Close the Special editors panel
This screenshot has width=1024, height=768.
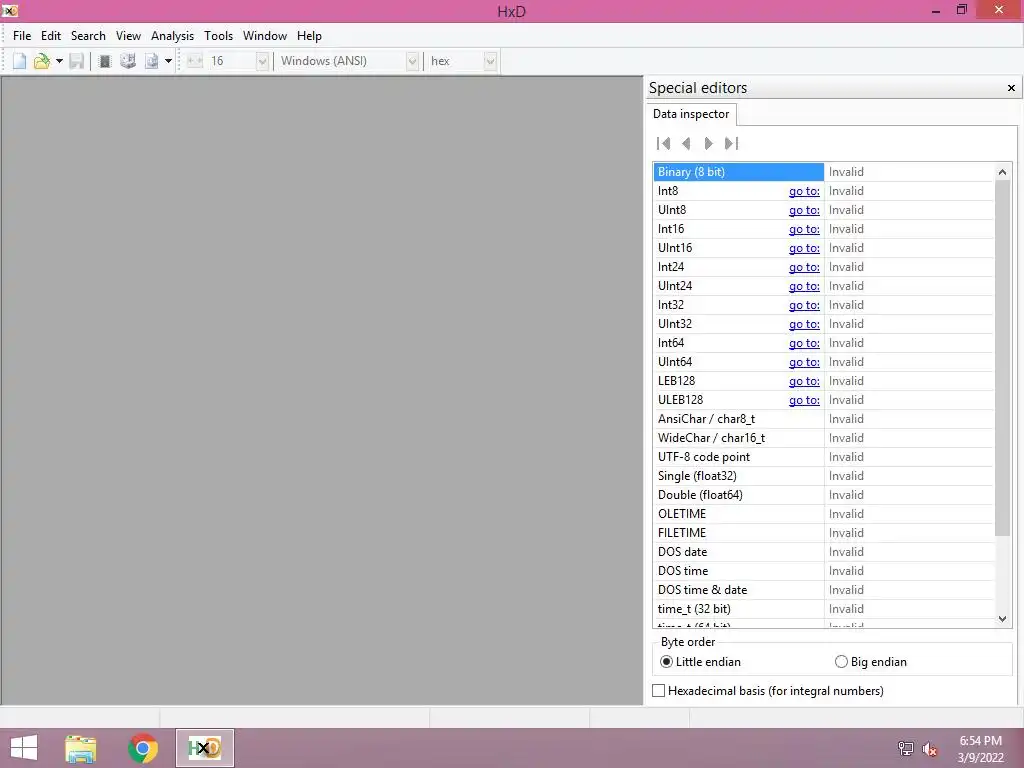click(1011, 88)
